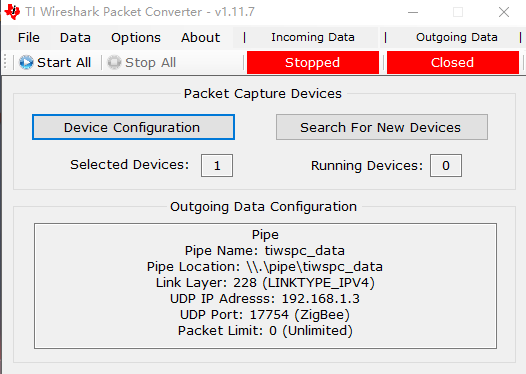The height and width of the screenshot is (374, 526).
Task: Click the Device Configuration button
Action: (133, 127)
